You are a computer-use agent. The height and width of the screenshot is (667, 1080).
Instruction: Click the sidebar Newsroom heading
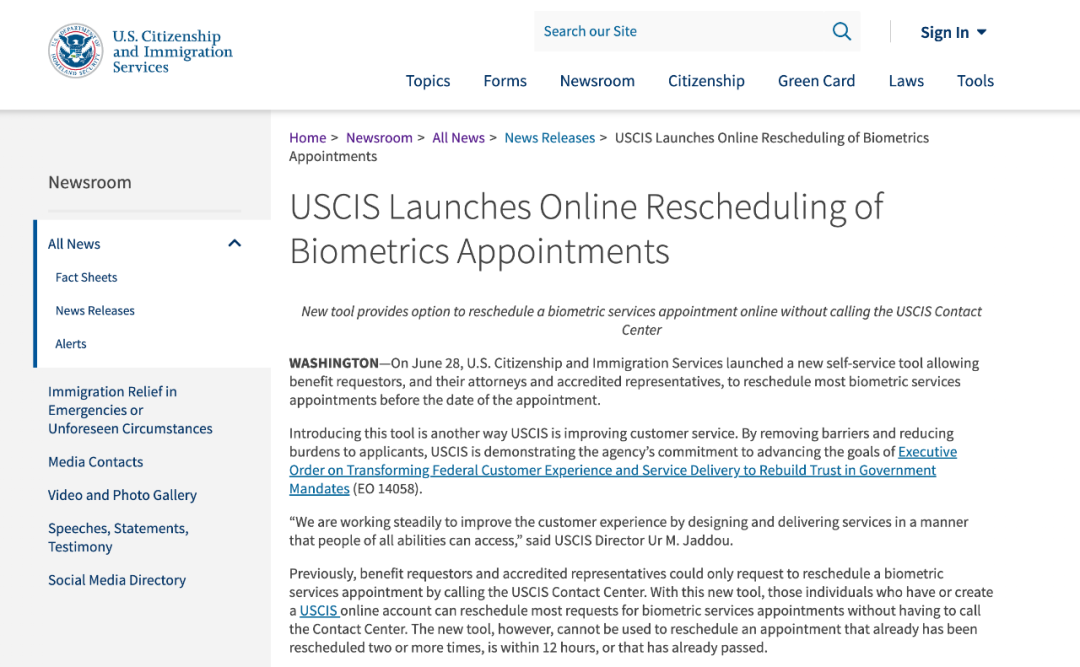click(90, 182)
